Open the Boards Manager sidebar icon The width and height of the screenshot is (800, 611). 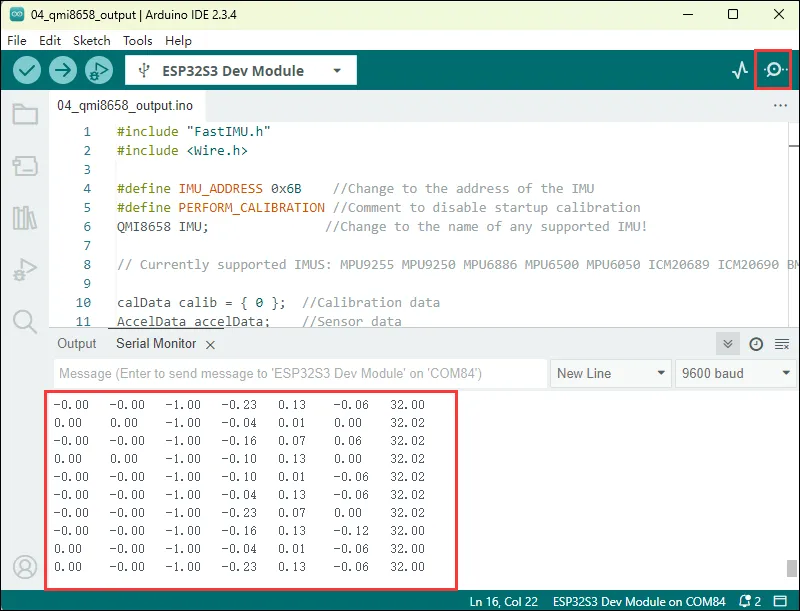click(25, 166)
